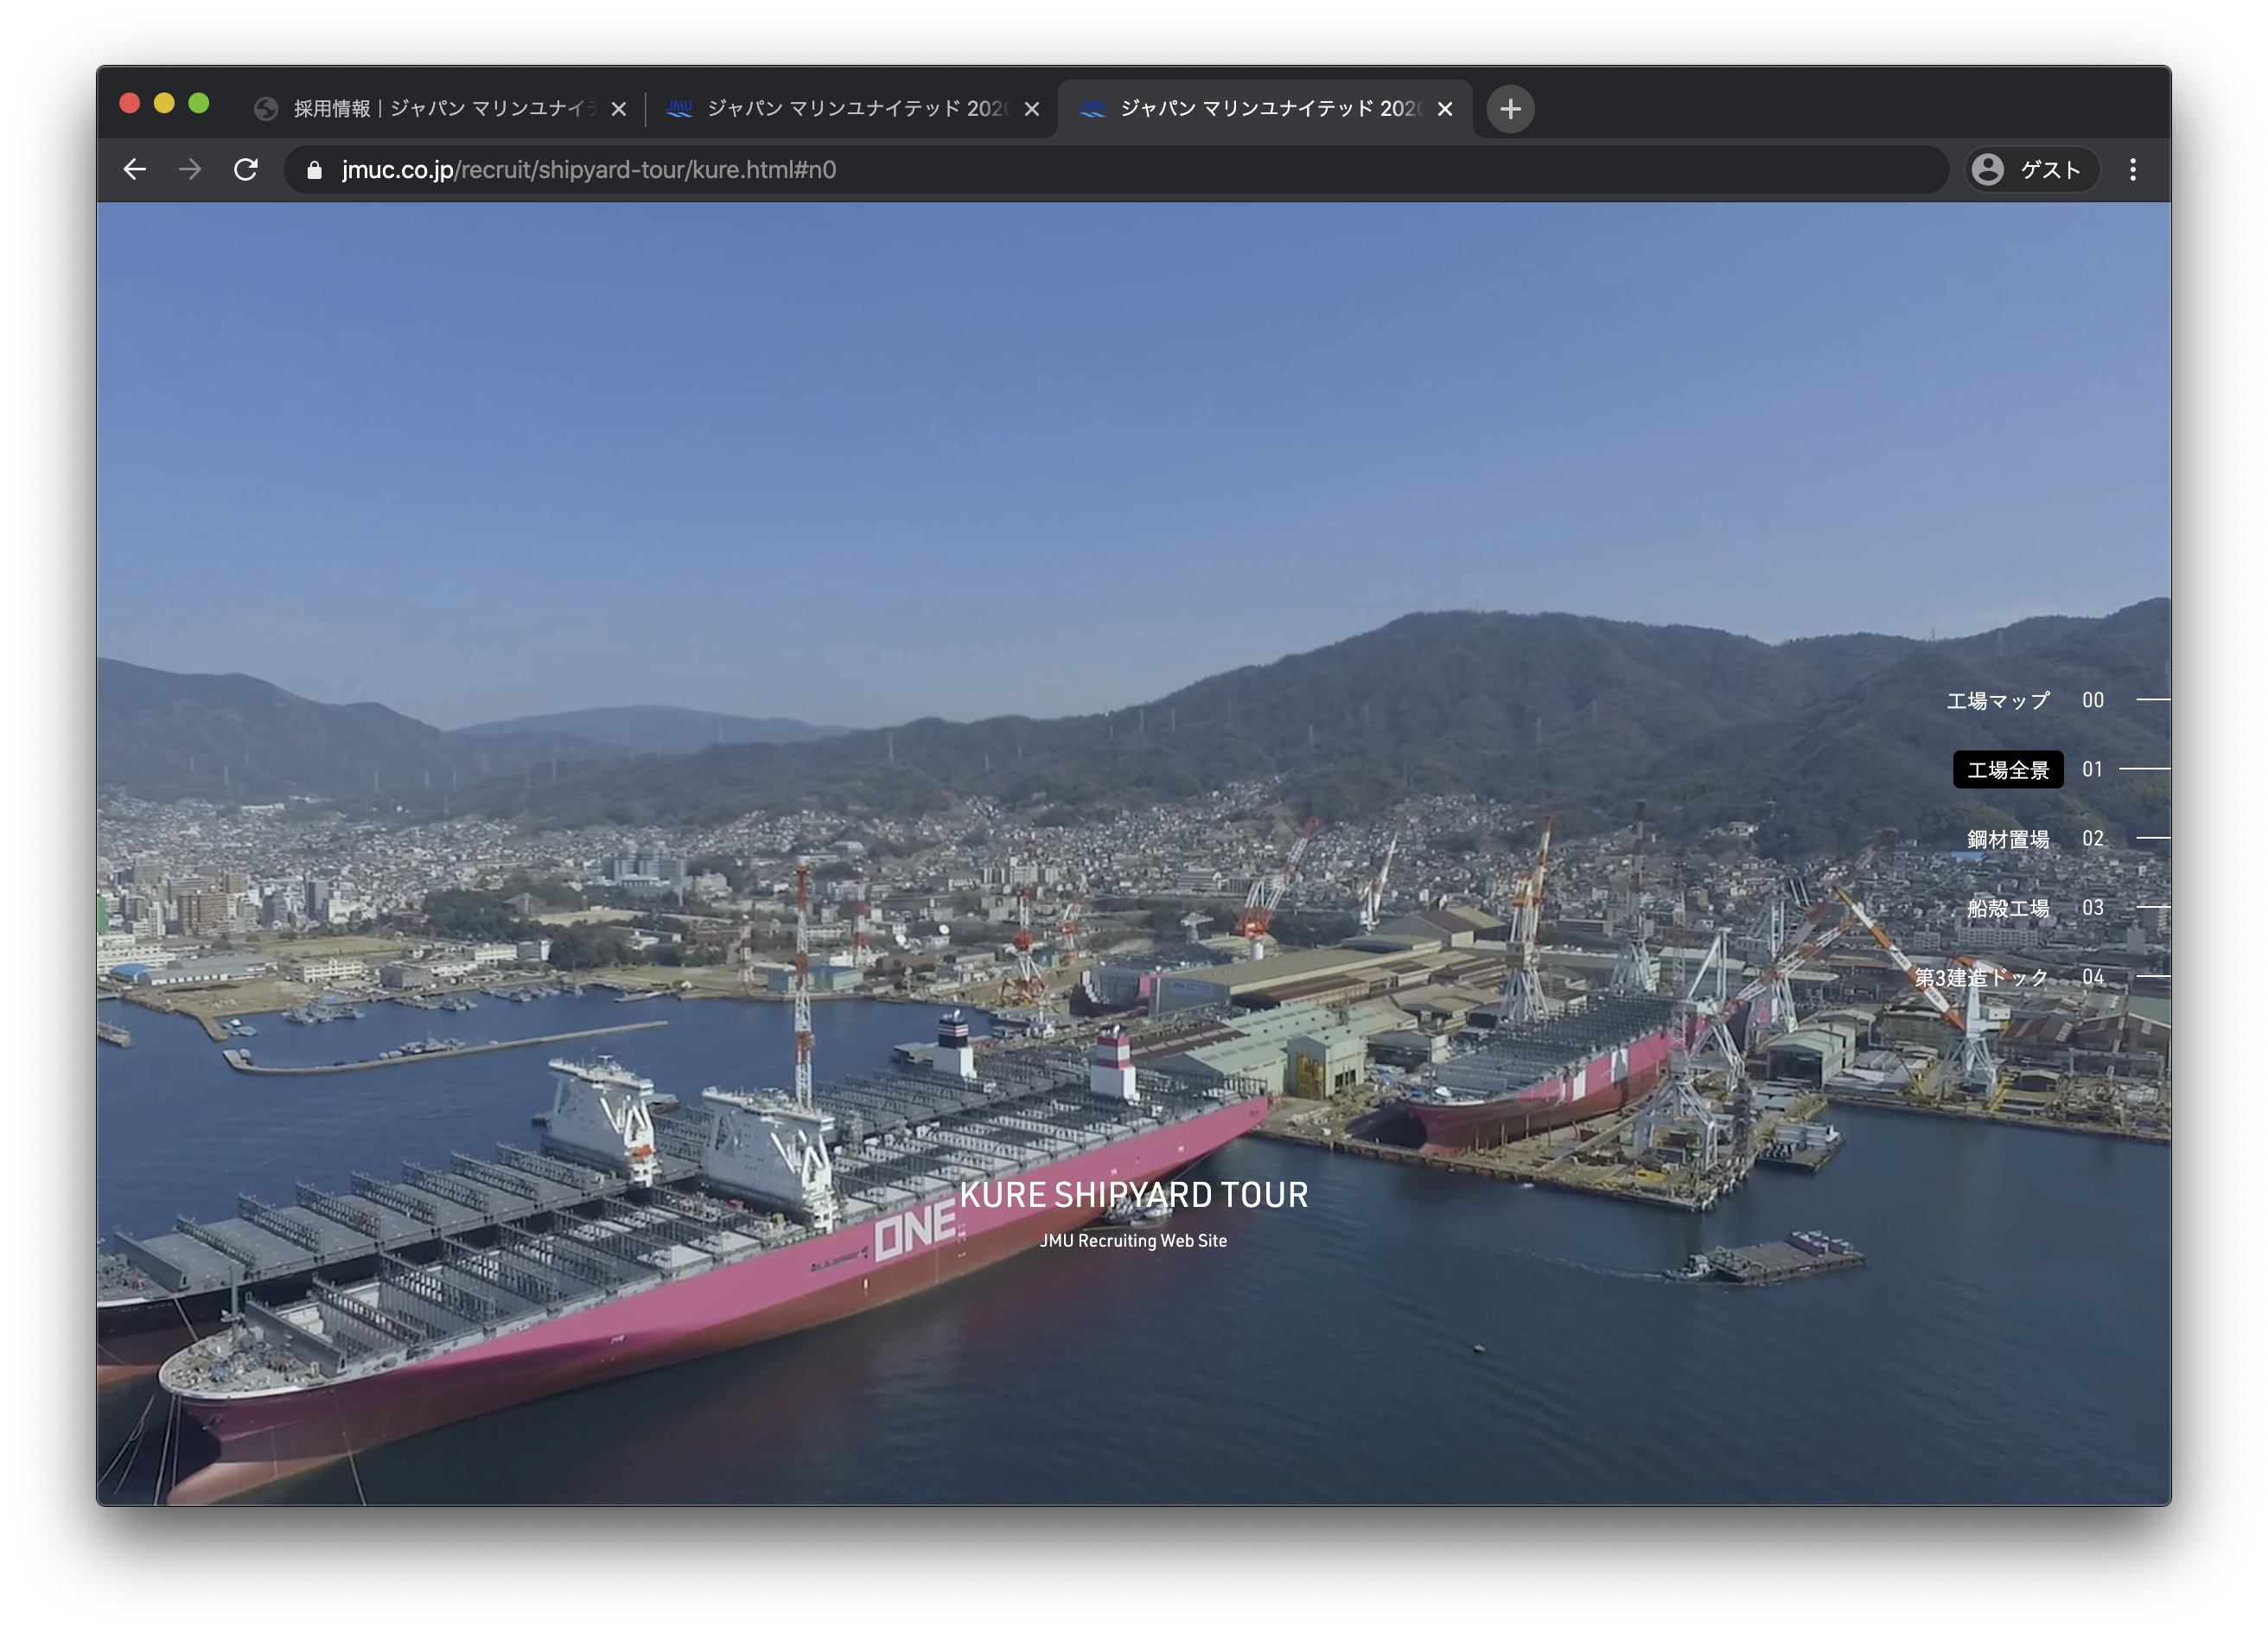Jump to 工場マップ section
The width and height of the screenshot is (2268, 1634).
pos(1998,701)
